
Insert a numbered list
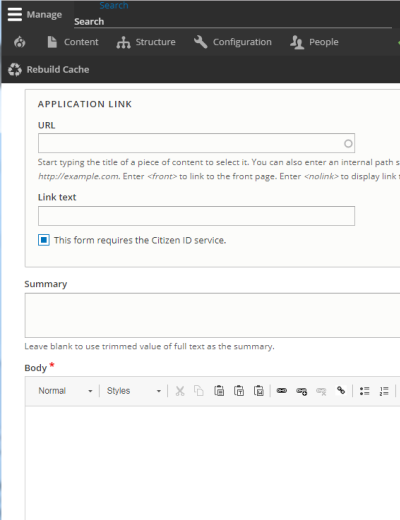384,391
